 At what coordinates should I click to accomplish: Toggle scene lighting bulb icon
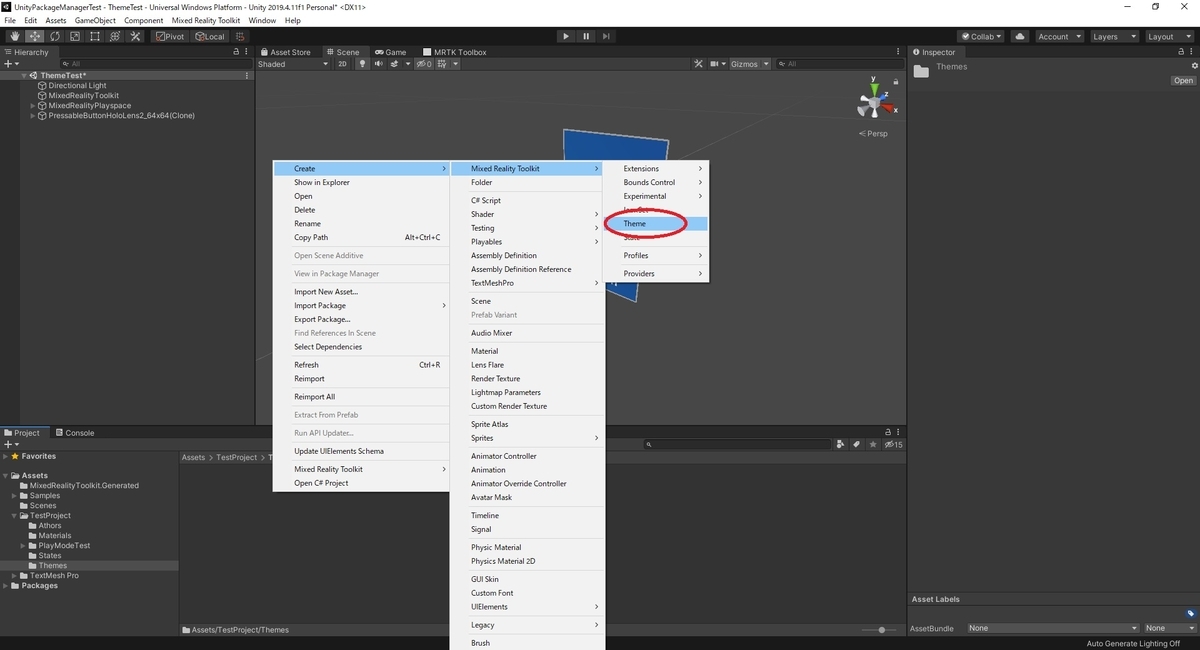pos(363,64)
